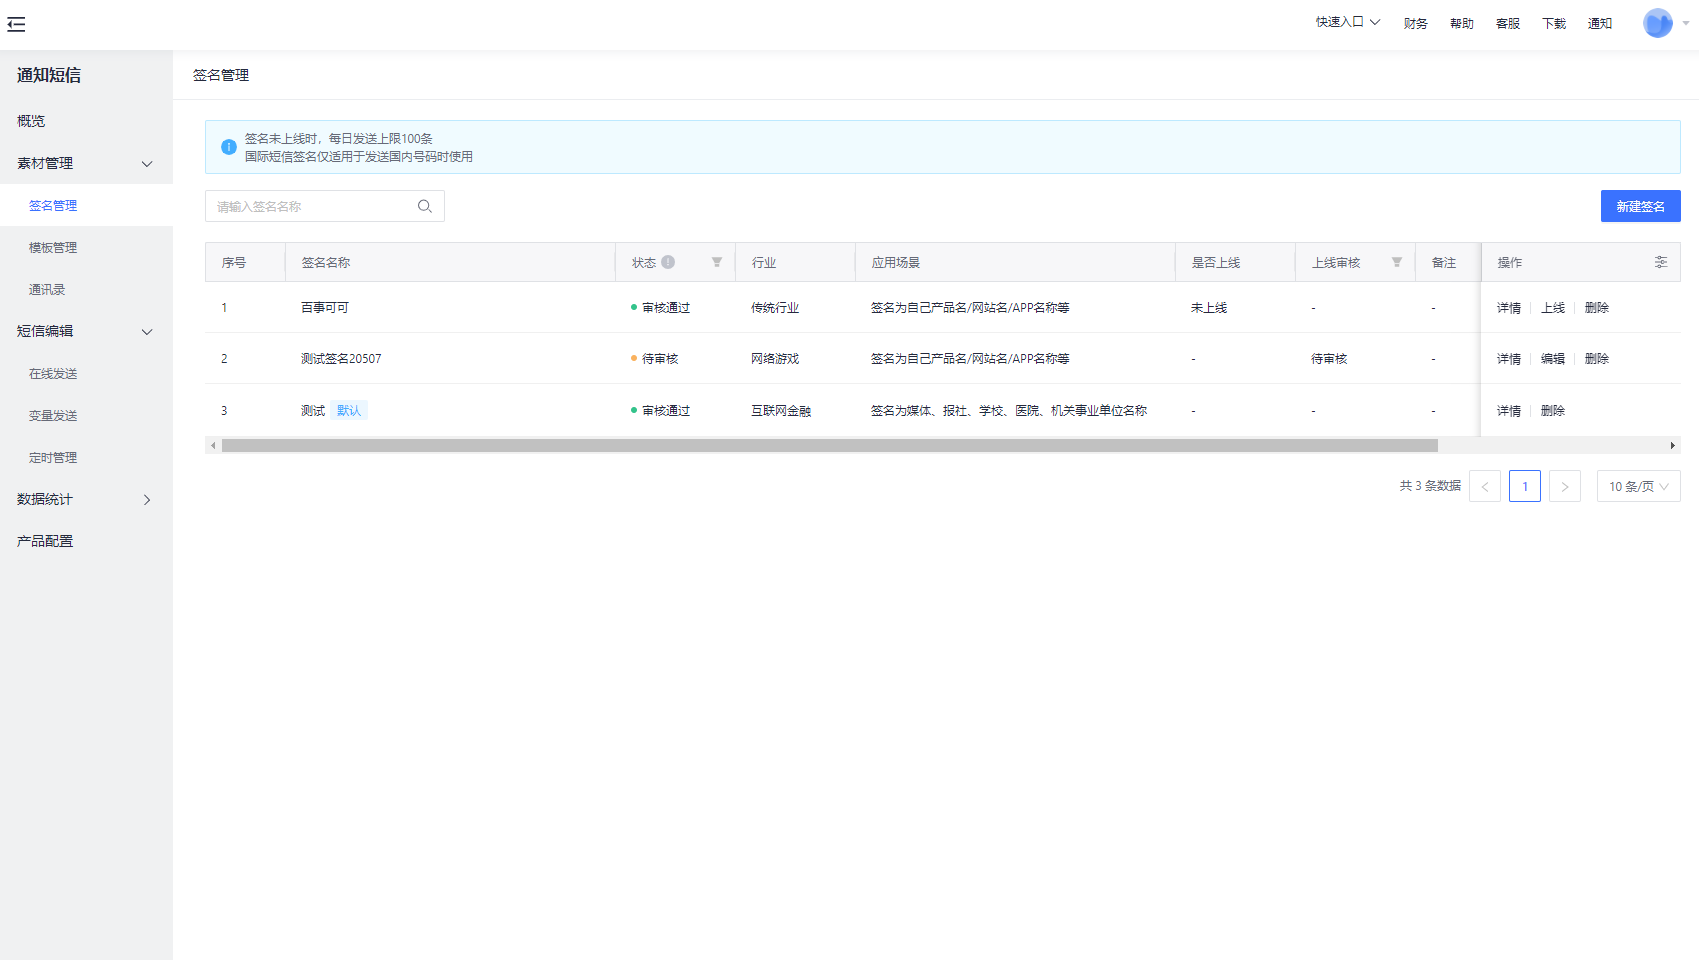Screen dimensions: 1699x960
Task: Click 客服 in the top bar
Action: tap(1507, 23)
